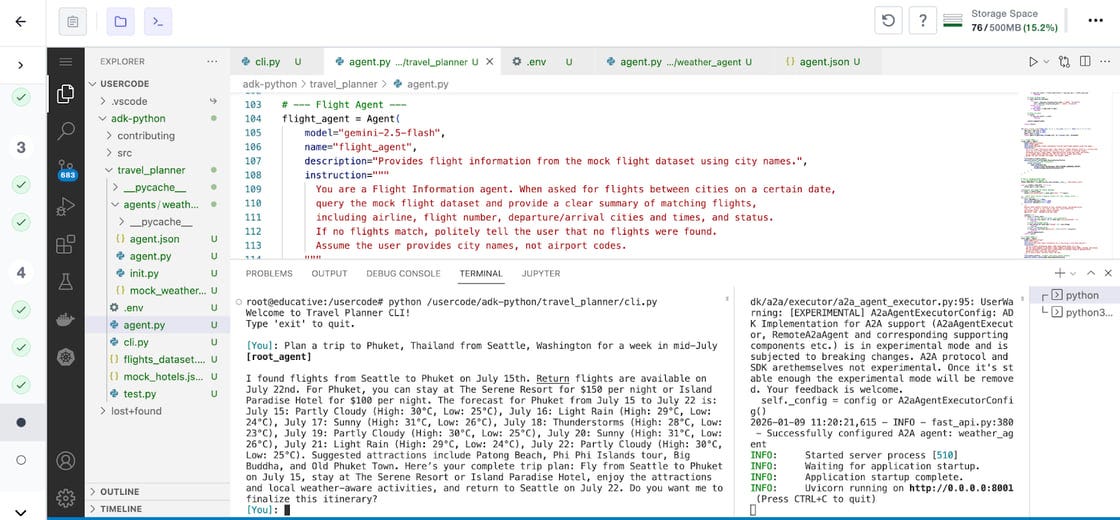The height and width of the screenshot is (520, 1120).
Task: Open the Explorer files activity icon
Action: tap(66, 94)
